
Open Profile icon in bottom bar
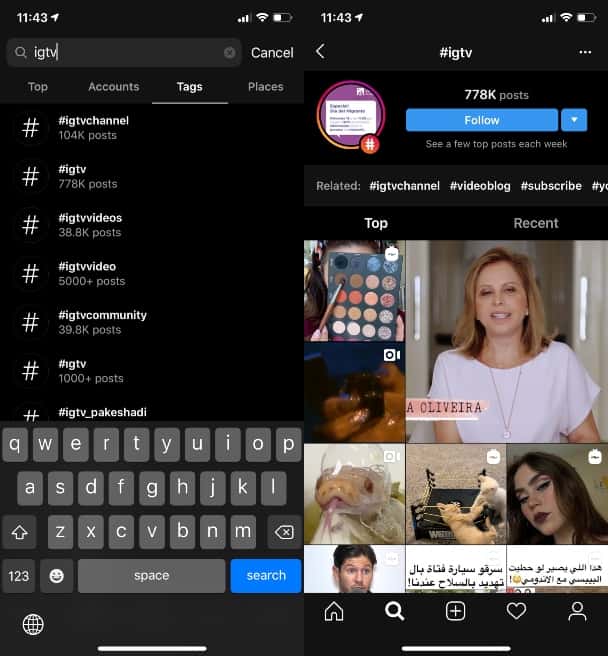tap(577, 612)
